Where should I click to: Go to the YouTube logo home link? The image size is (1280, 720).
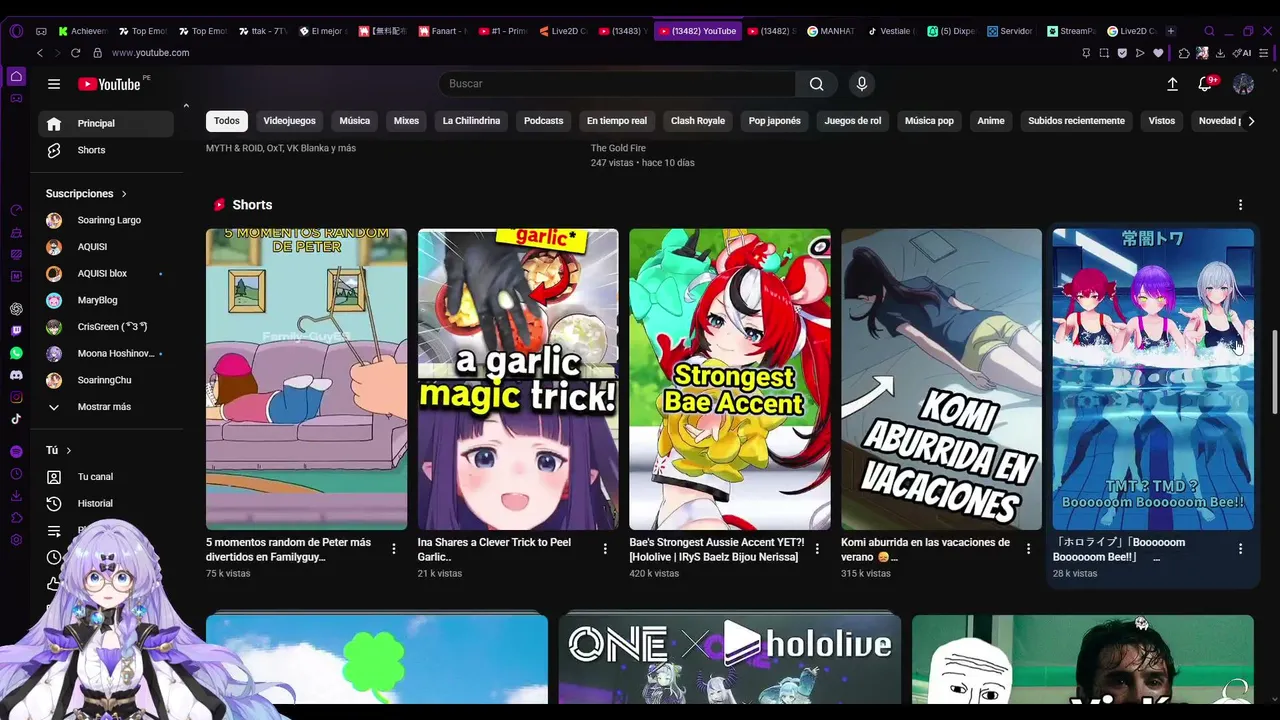coord(110,84)
